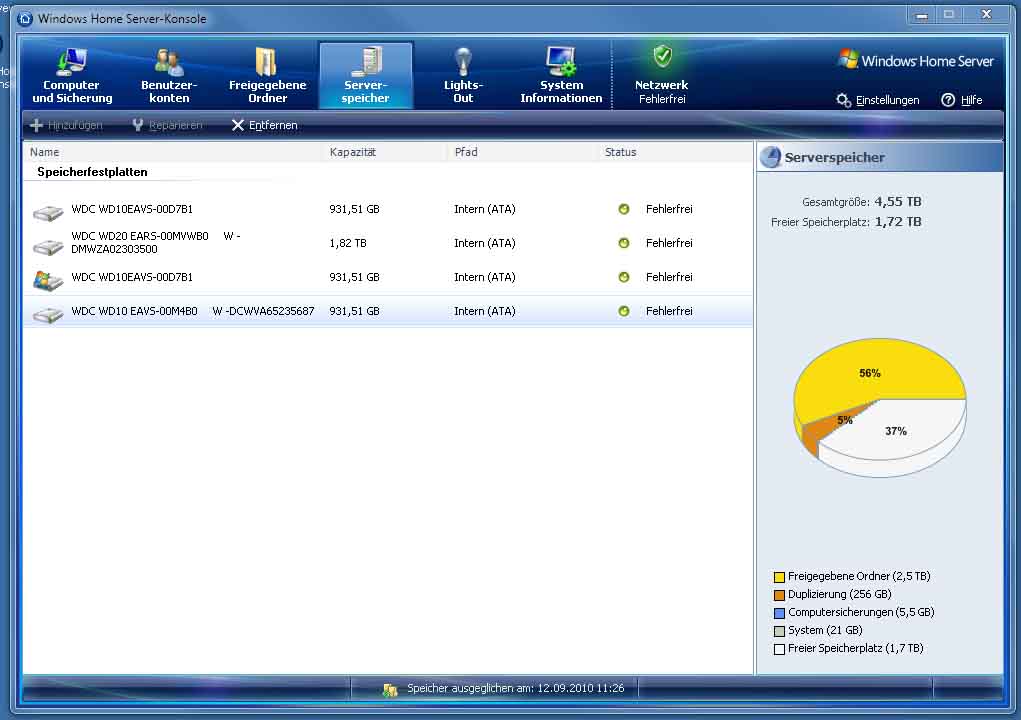This screenshot has width=1021, height=720.
Task: Click the Windows Home Server logo
Action: point(915,61)
